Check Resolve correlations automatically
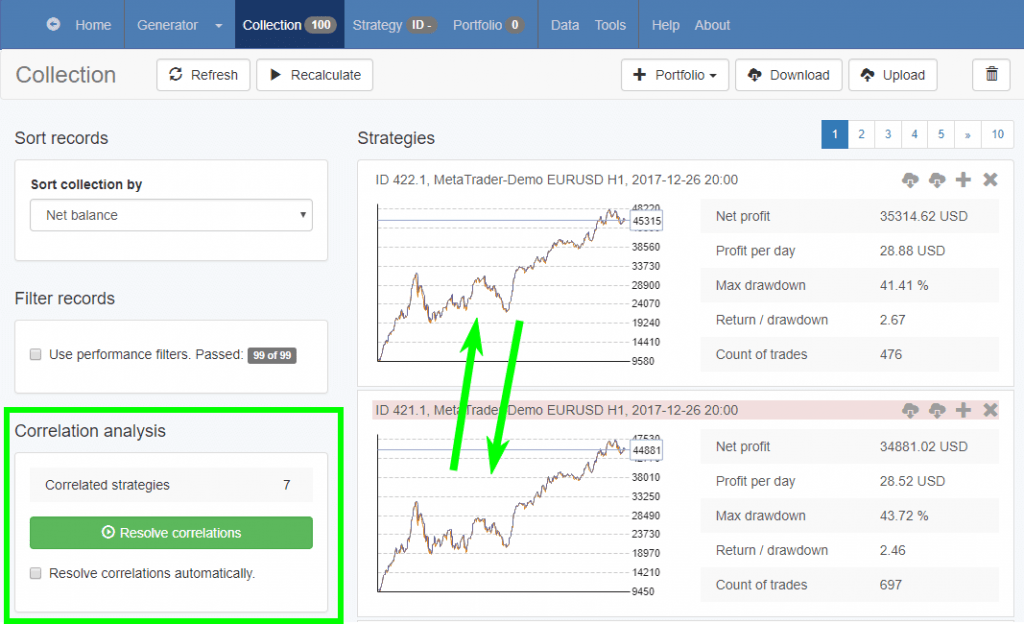 pyautogui.click(x=36, y=574)
